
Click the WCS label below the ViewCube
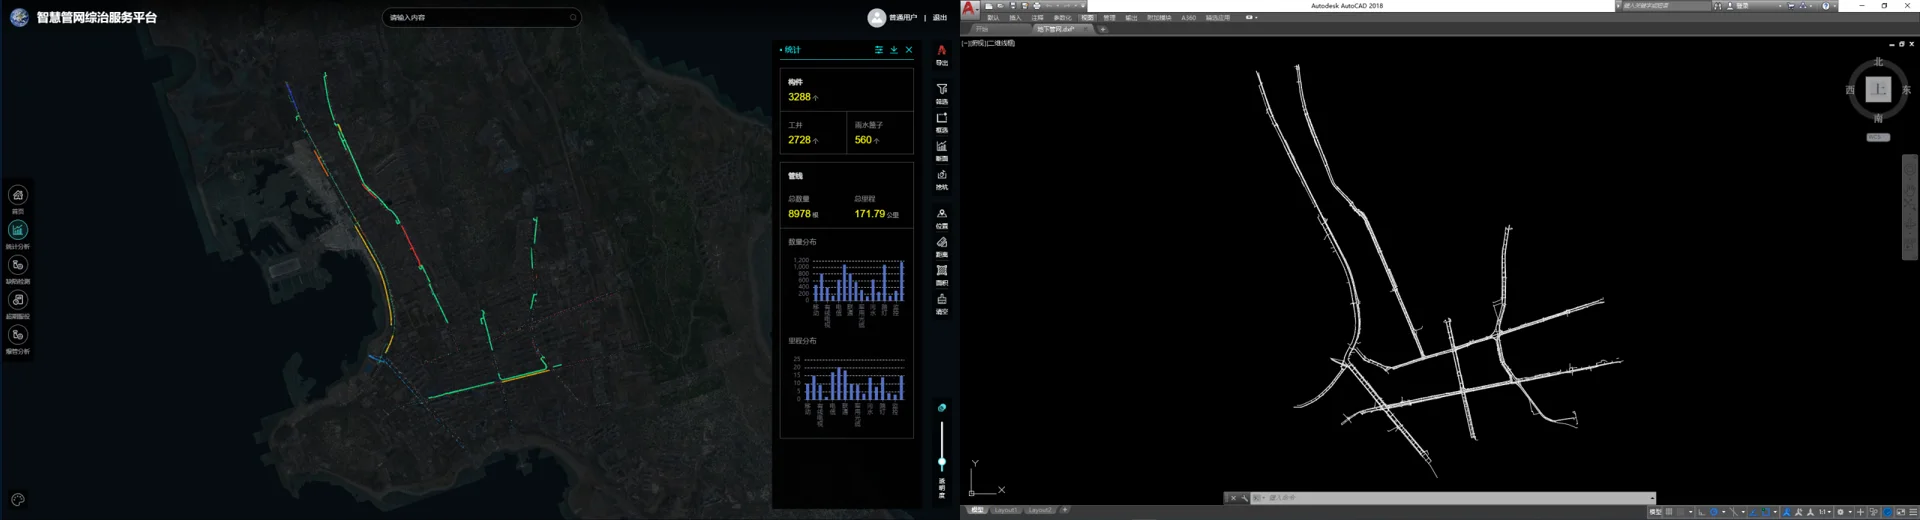[1877, 137]
